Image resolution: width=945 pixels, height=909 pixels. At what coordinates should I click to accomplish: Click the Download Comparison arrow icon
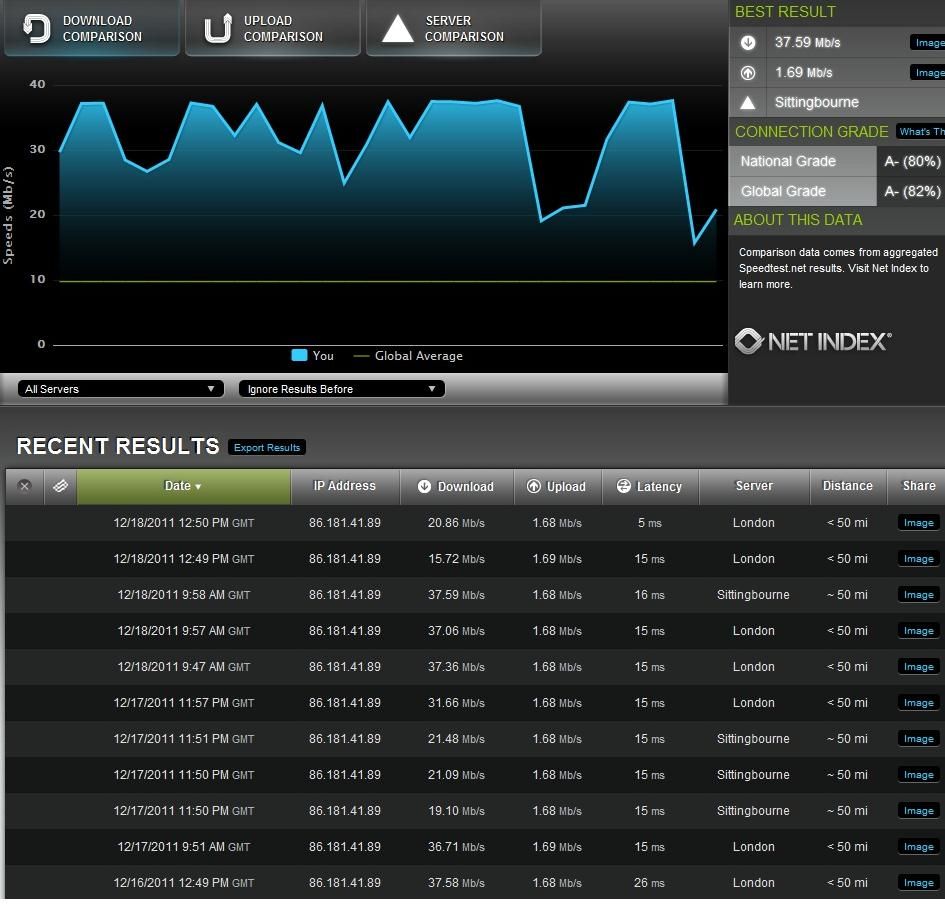(37, 29)
